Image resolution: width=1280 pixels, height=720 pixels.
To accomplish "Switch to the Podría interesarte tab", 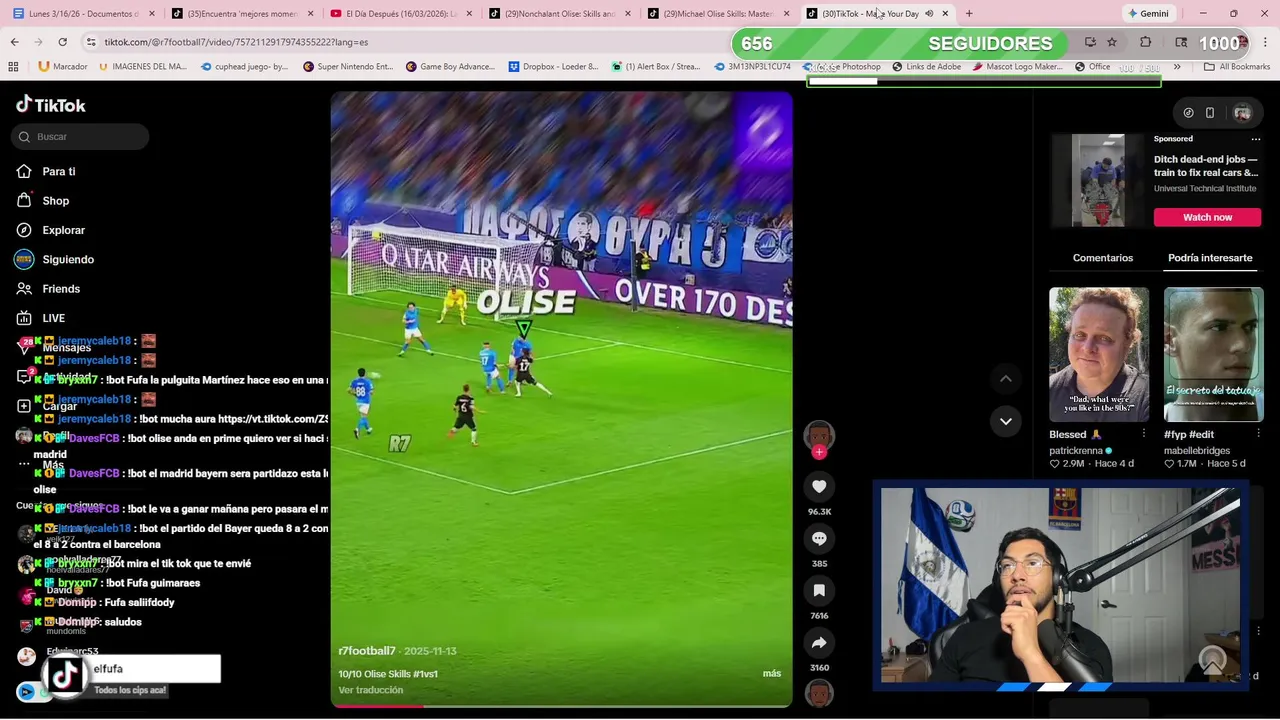I will point(1210,258).
